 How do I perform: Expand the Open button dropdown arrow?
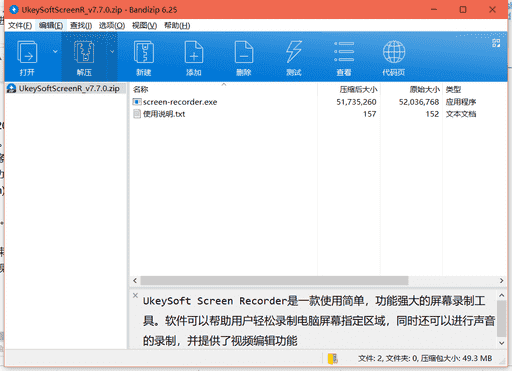(55, 51)
